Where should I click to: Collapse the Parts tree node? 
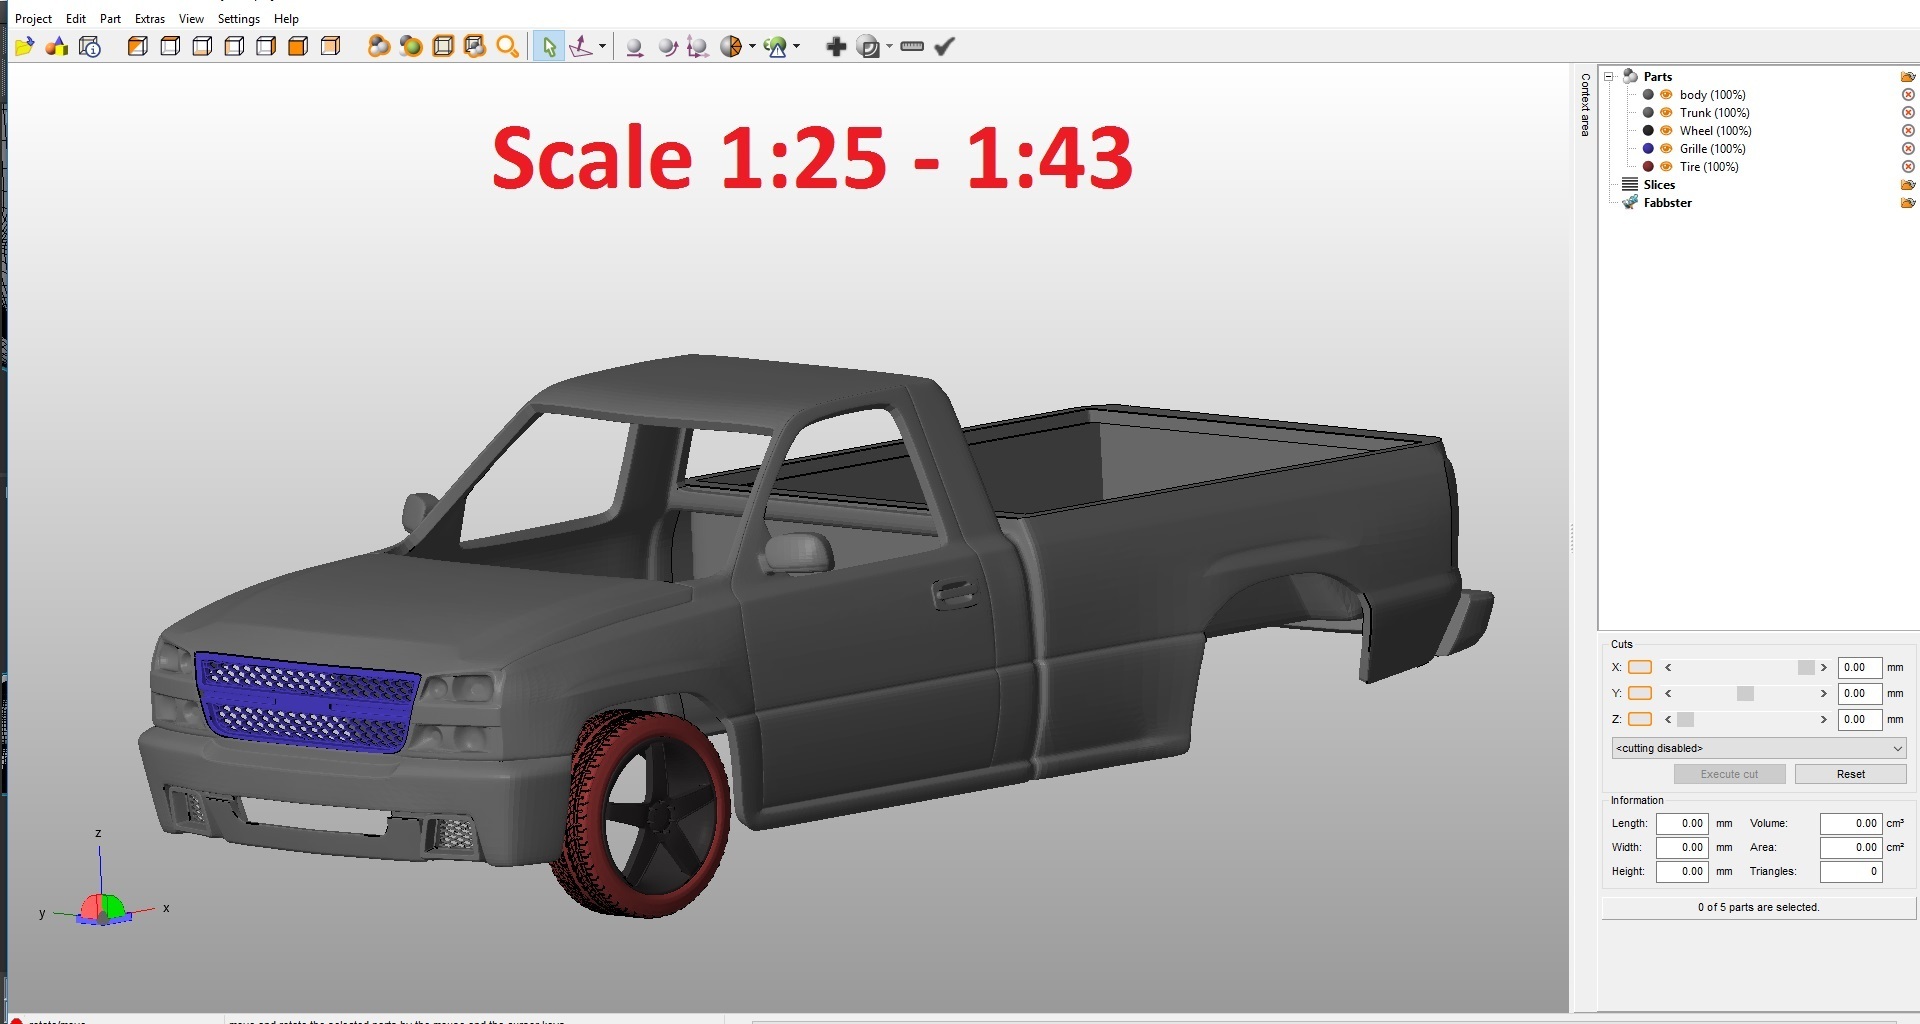click(x=1609, y=77)
